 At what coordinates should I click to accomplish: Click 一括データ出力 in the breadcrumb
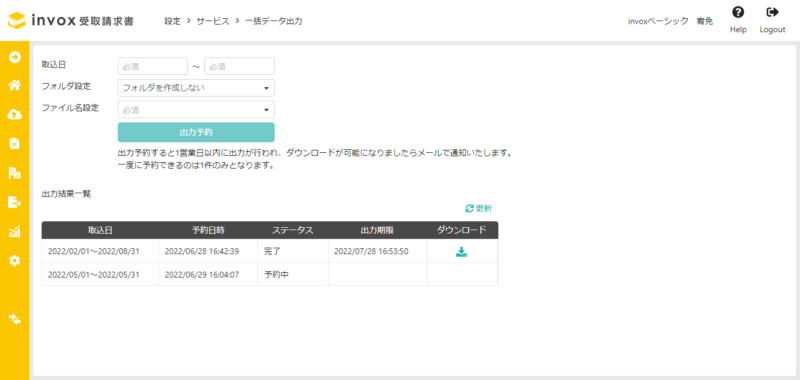pos(274,21)
